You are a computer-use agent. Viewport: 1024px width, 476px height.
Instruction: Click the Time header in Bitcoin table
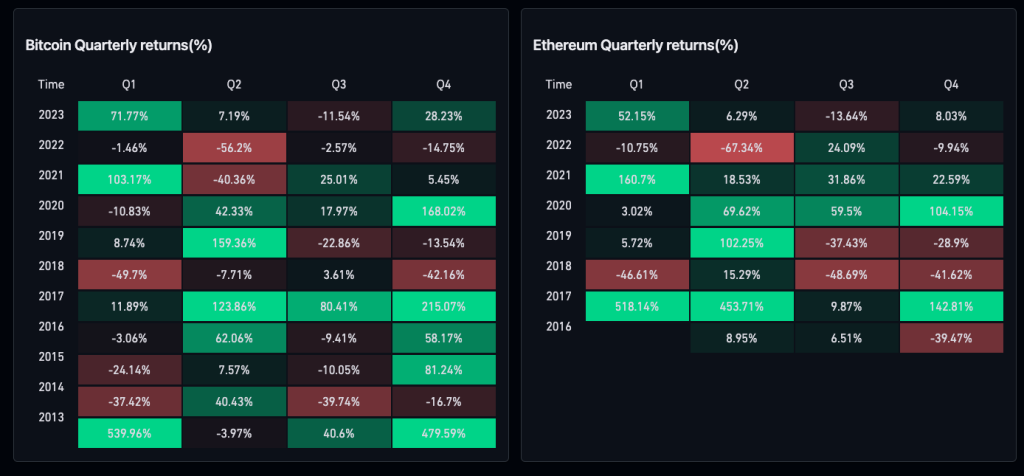click(51, 84)
